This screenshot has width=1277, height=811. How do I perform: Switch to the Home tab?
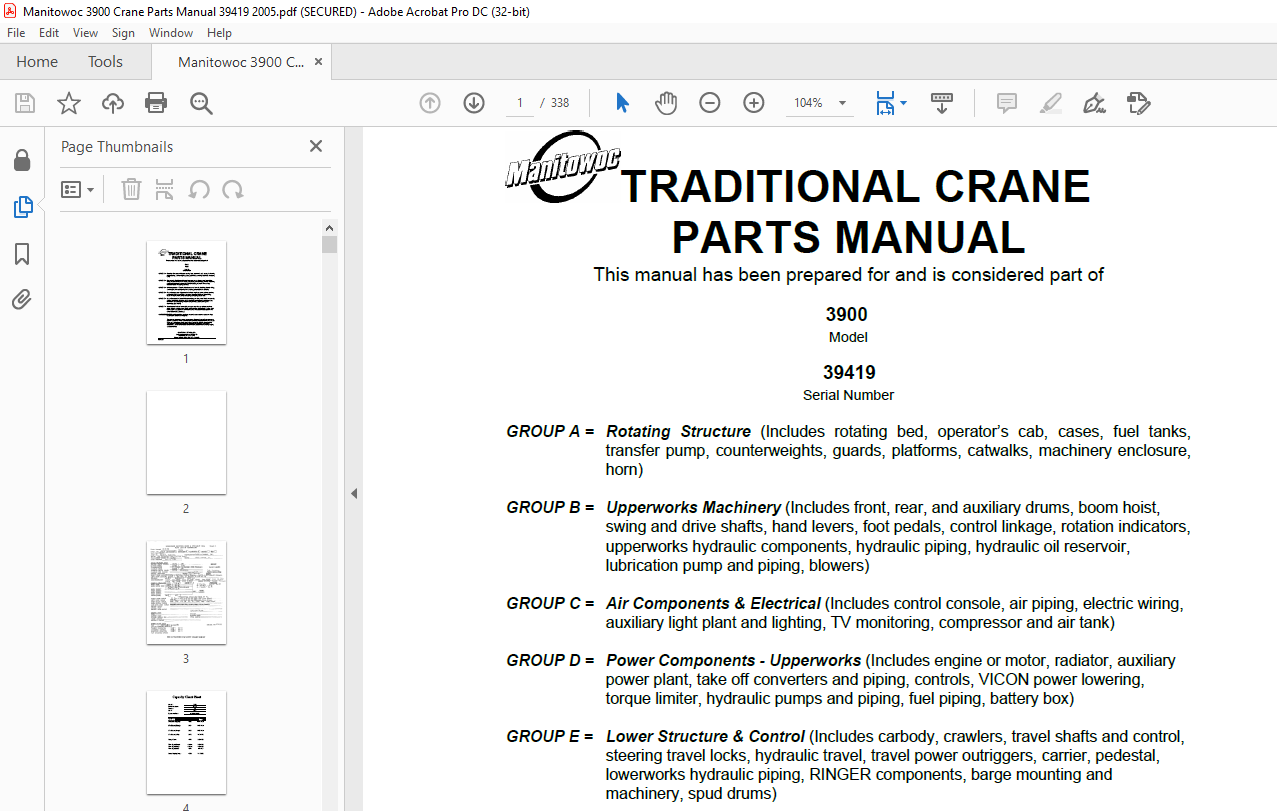37,62
